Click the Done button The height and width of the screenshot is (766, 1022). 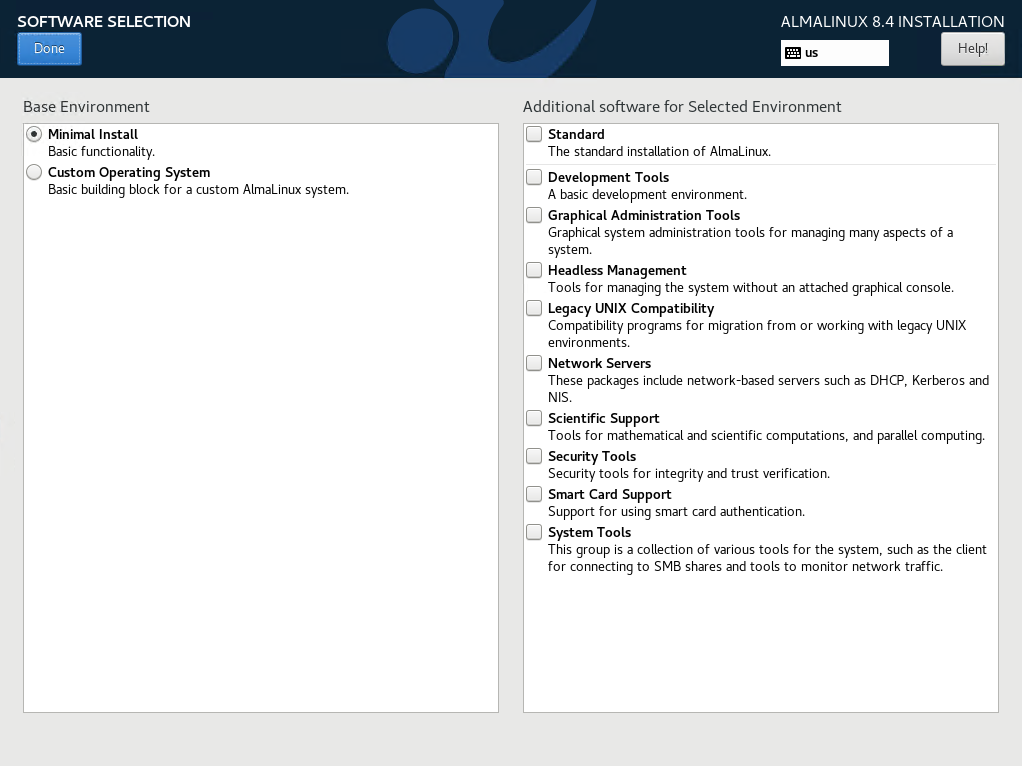50,49
